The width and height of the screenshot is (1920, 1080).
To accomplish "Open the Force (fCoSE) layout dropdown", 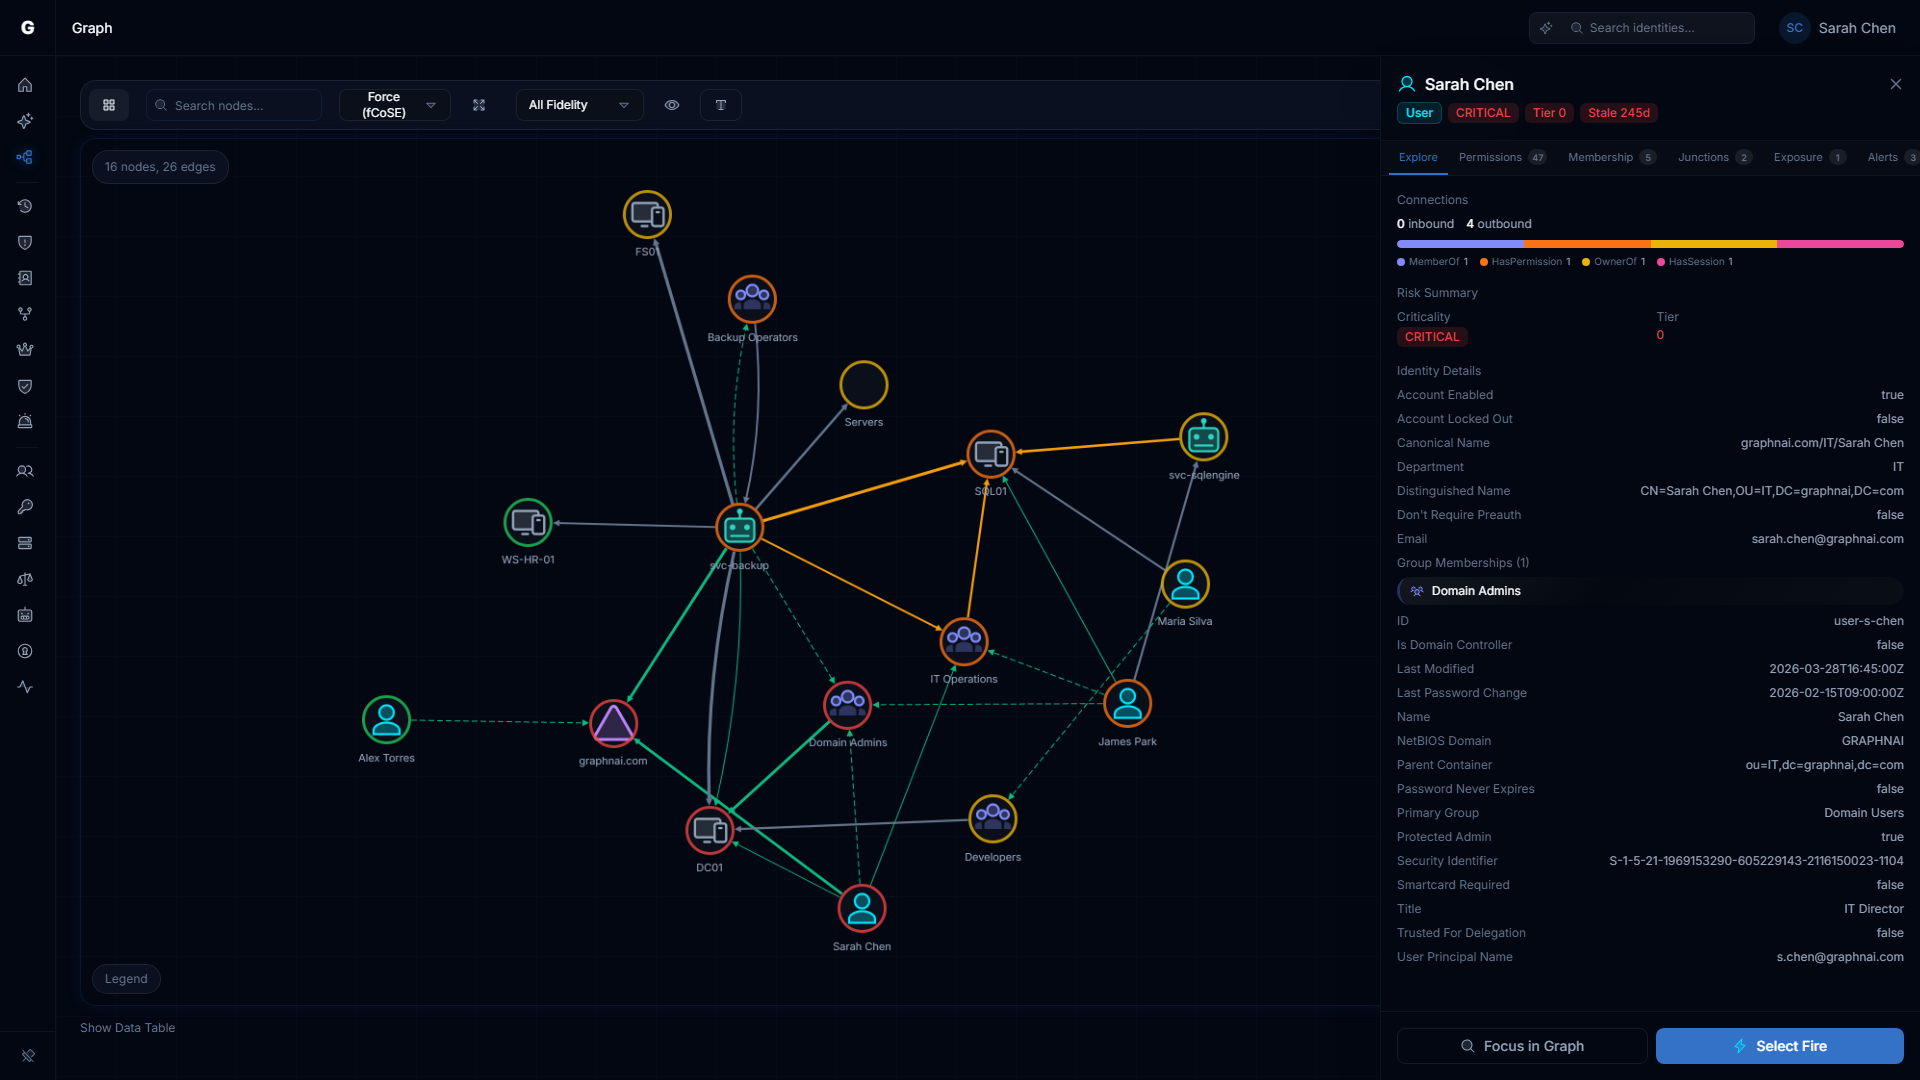I will pos(394,104).
